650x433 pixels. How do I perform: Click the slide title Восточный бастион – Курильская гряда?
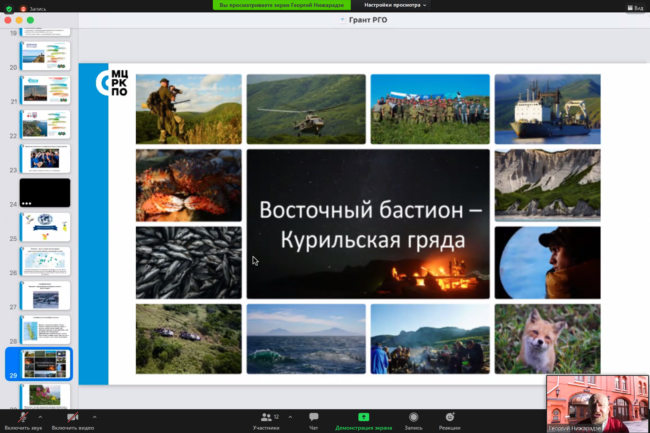point(371,225)
